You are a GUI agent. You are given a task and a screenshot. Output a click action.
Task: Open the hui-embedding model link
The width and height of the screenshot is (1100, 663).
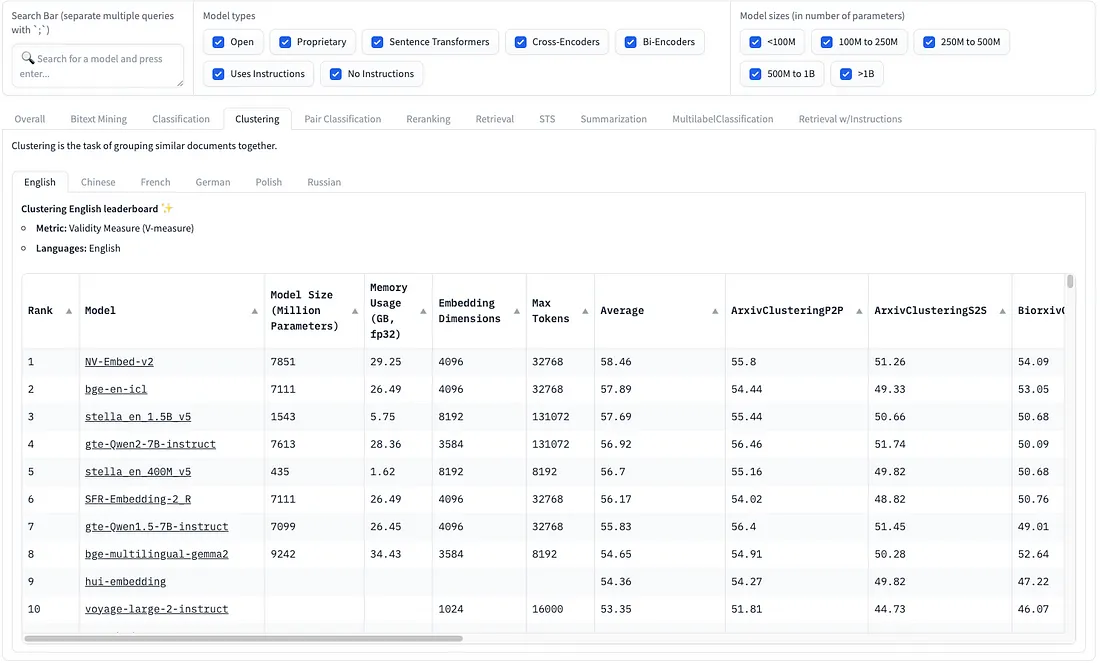(x=126, y=582)
